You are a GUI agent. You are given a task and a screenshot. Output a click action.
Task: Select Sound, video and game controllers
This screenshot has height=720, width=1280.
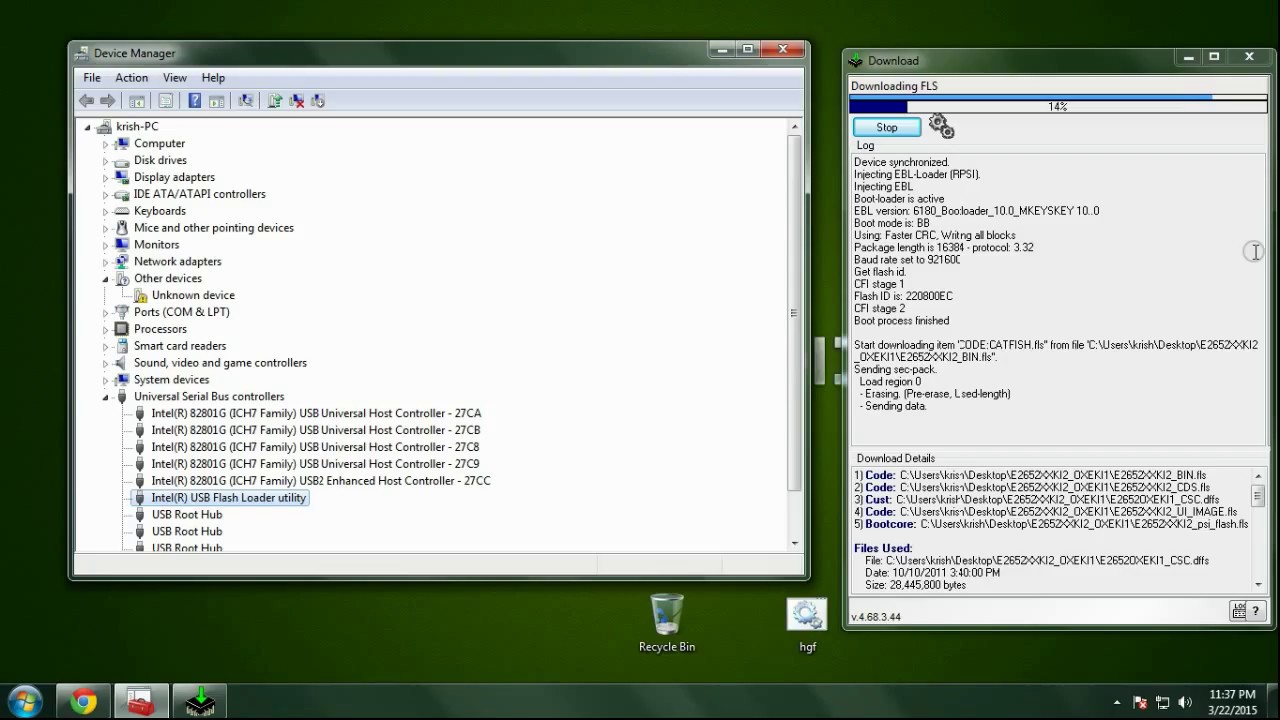click(x=220, y=363)
